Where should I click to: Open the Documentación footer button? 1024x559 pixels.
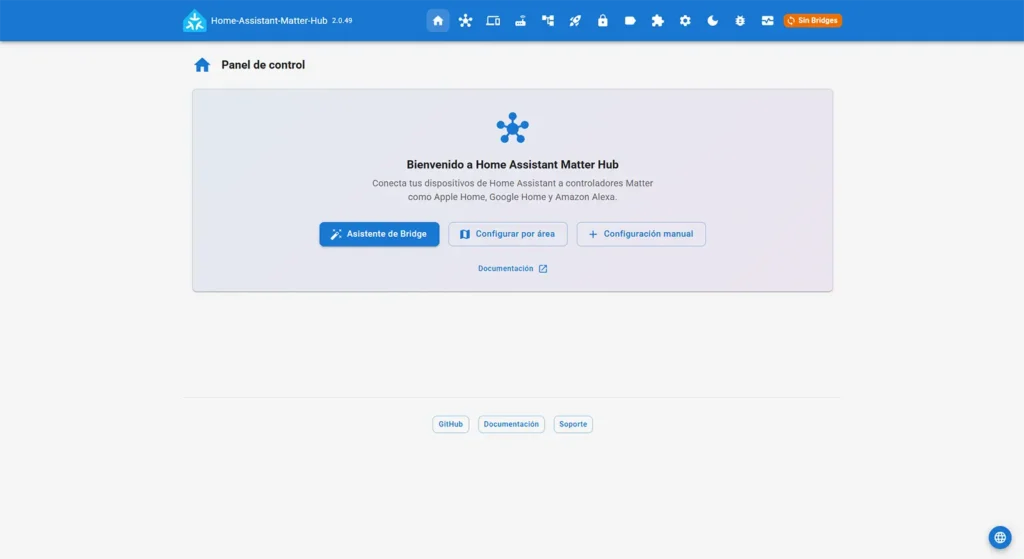(x=511, y=424)
